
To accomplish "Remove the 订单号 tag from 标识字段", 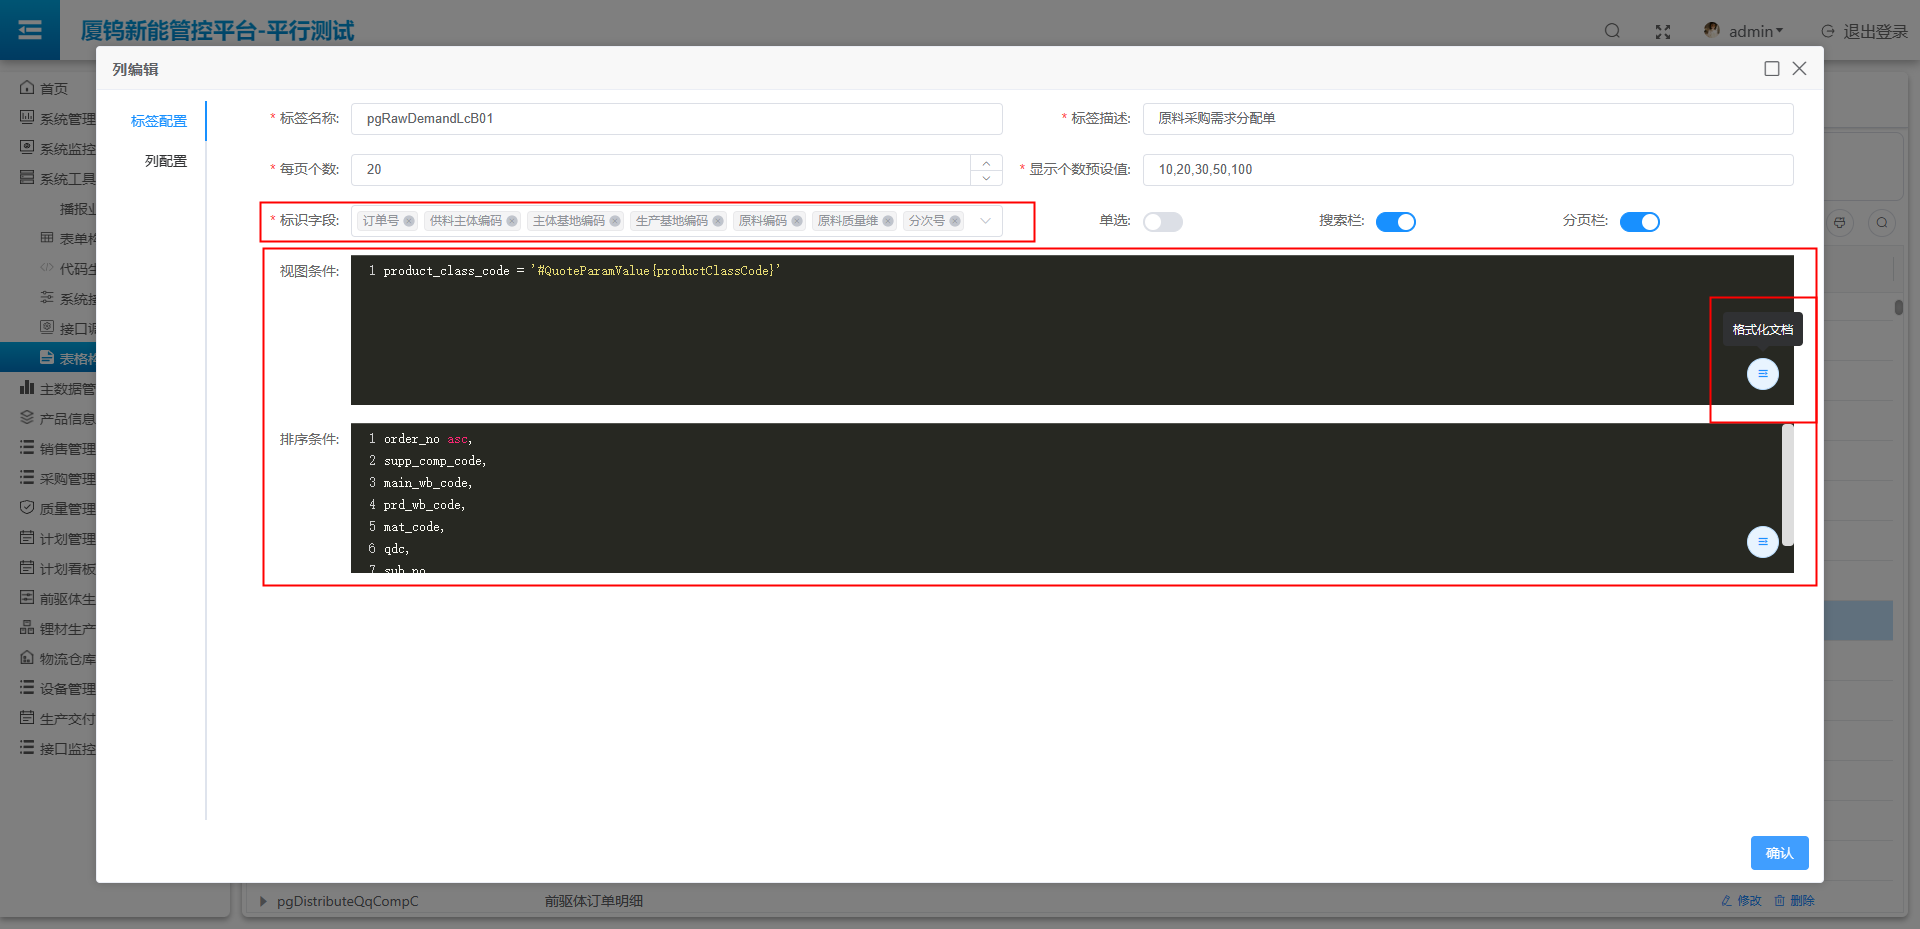I will 409,221.
